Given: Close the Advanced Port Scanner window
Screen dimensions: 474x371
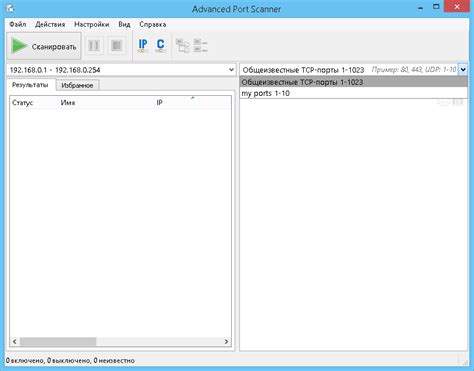Looking at the screenshot, I should [x=457, y=7].
